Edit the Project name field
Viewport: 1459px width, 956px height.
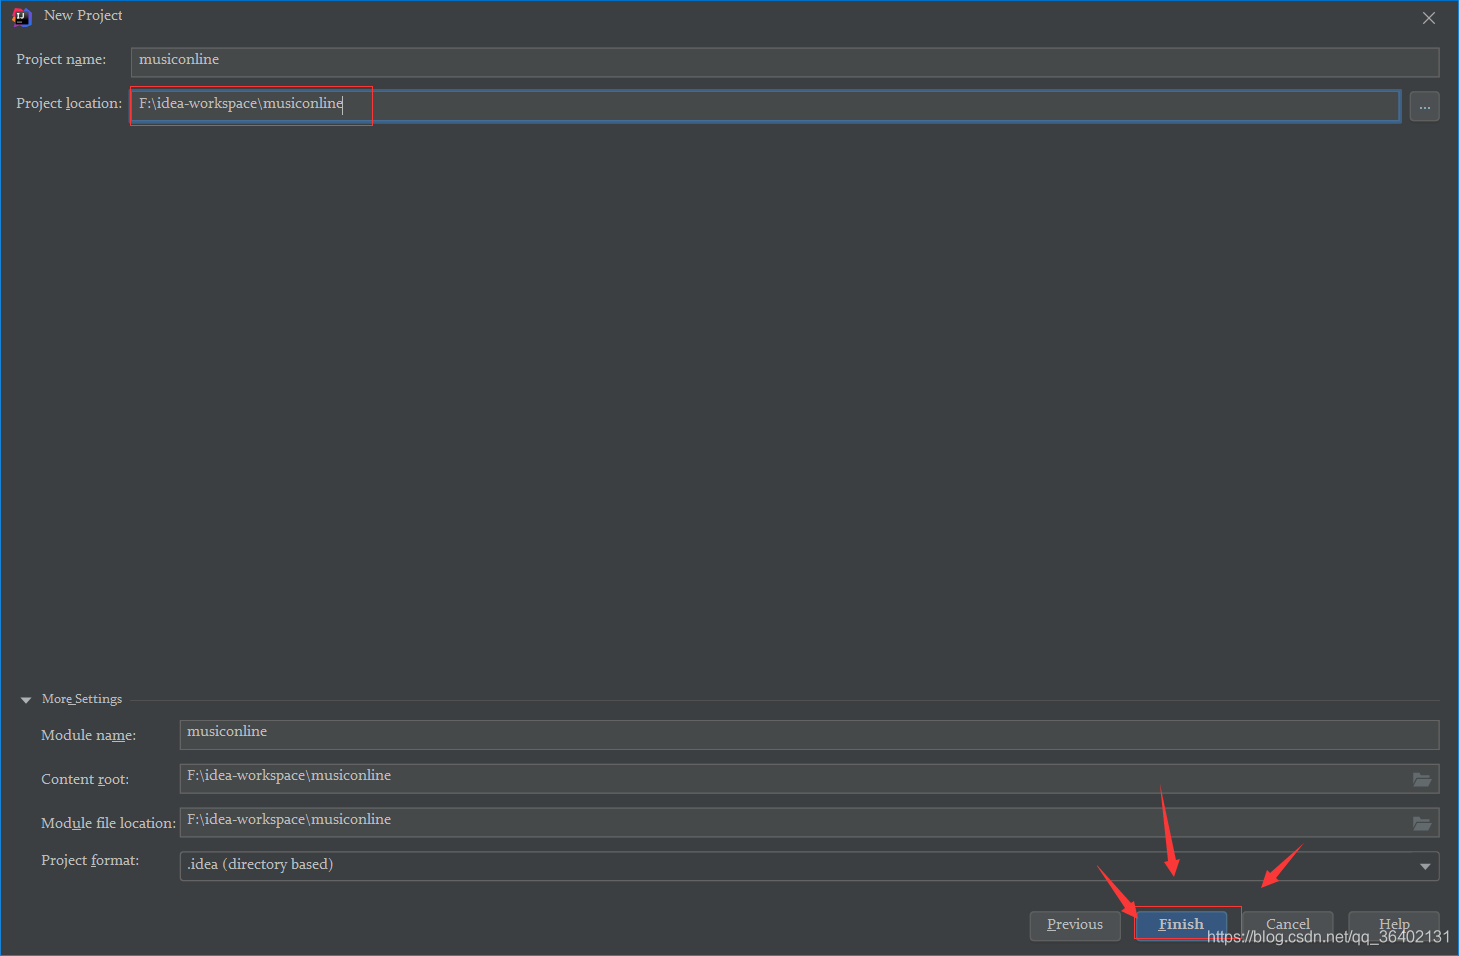point(785,62)
